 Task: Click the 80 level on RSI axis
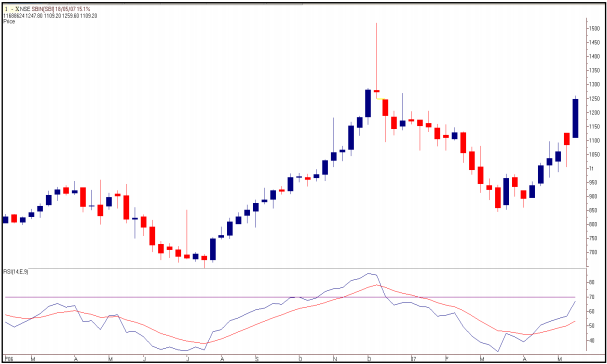592,282
